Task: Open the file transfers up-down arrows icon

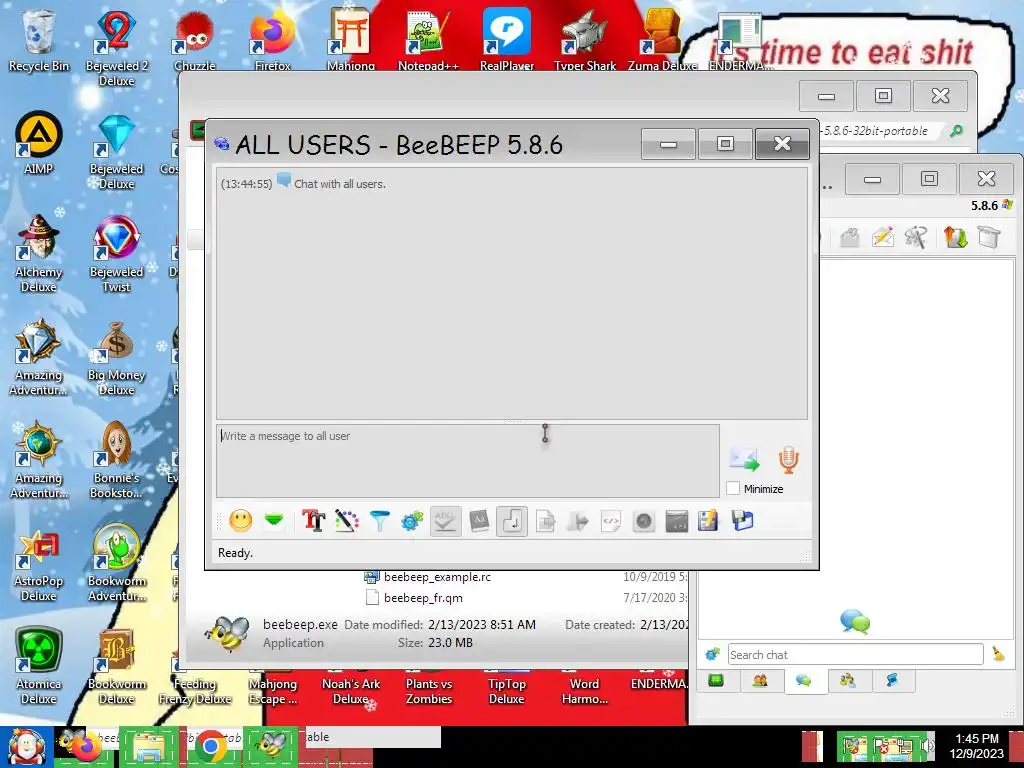Action: (x=955, y=236)
